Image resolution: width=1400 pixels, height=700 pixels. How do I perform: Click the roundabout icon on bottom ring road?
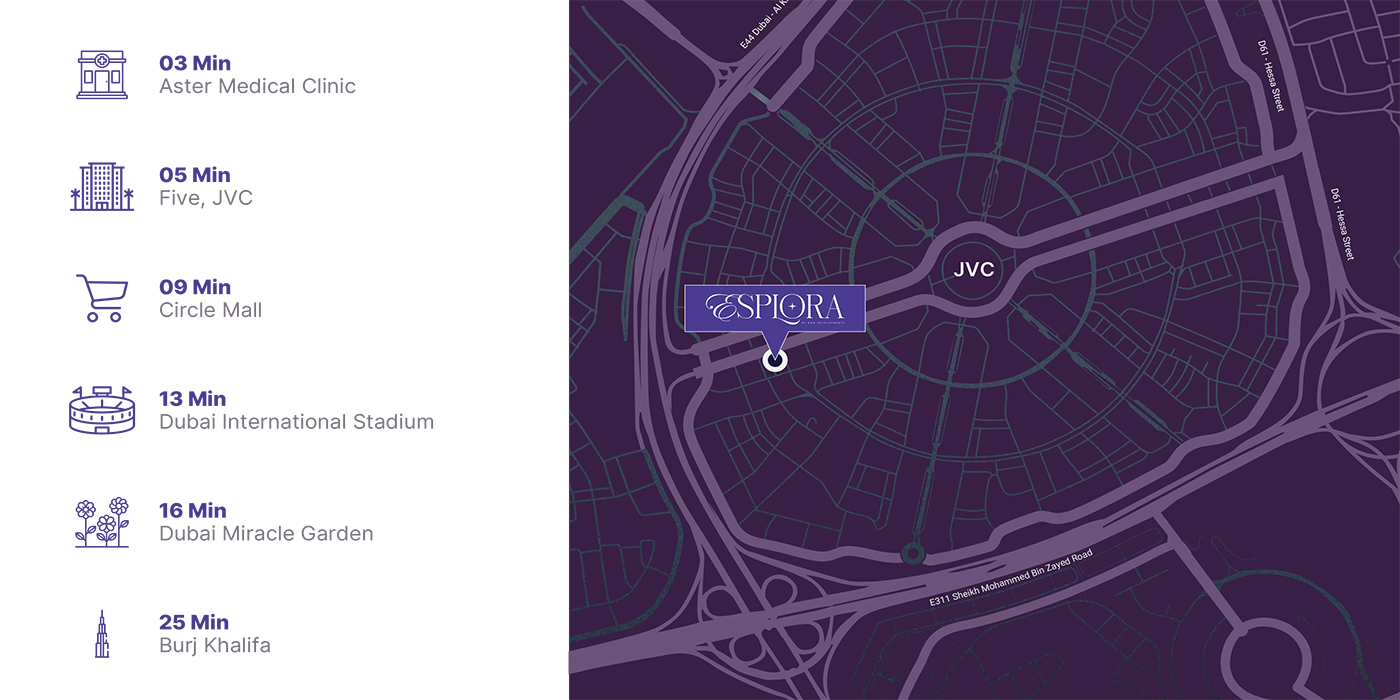pyautogui.click(x=911, y=552)
